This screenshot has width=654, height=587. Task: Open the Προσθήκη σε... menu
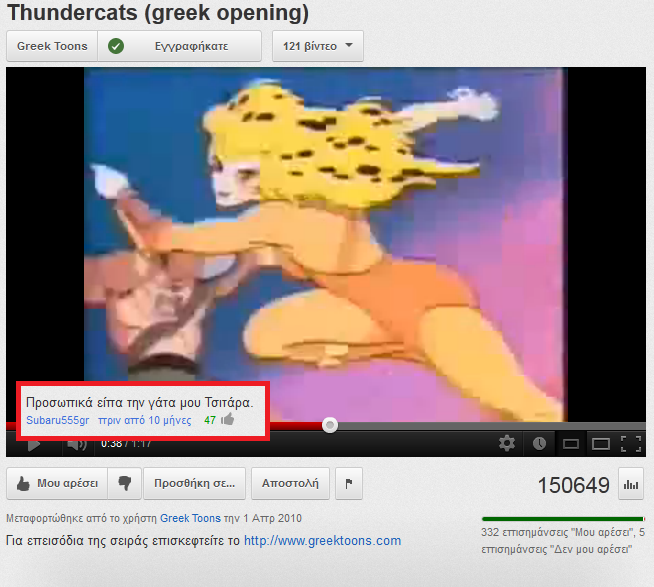point(194,483)
